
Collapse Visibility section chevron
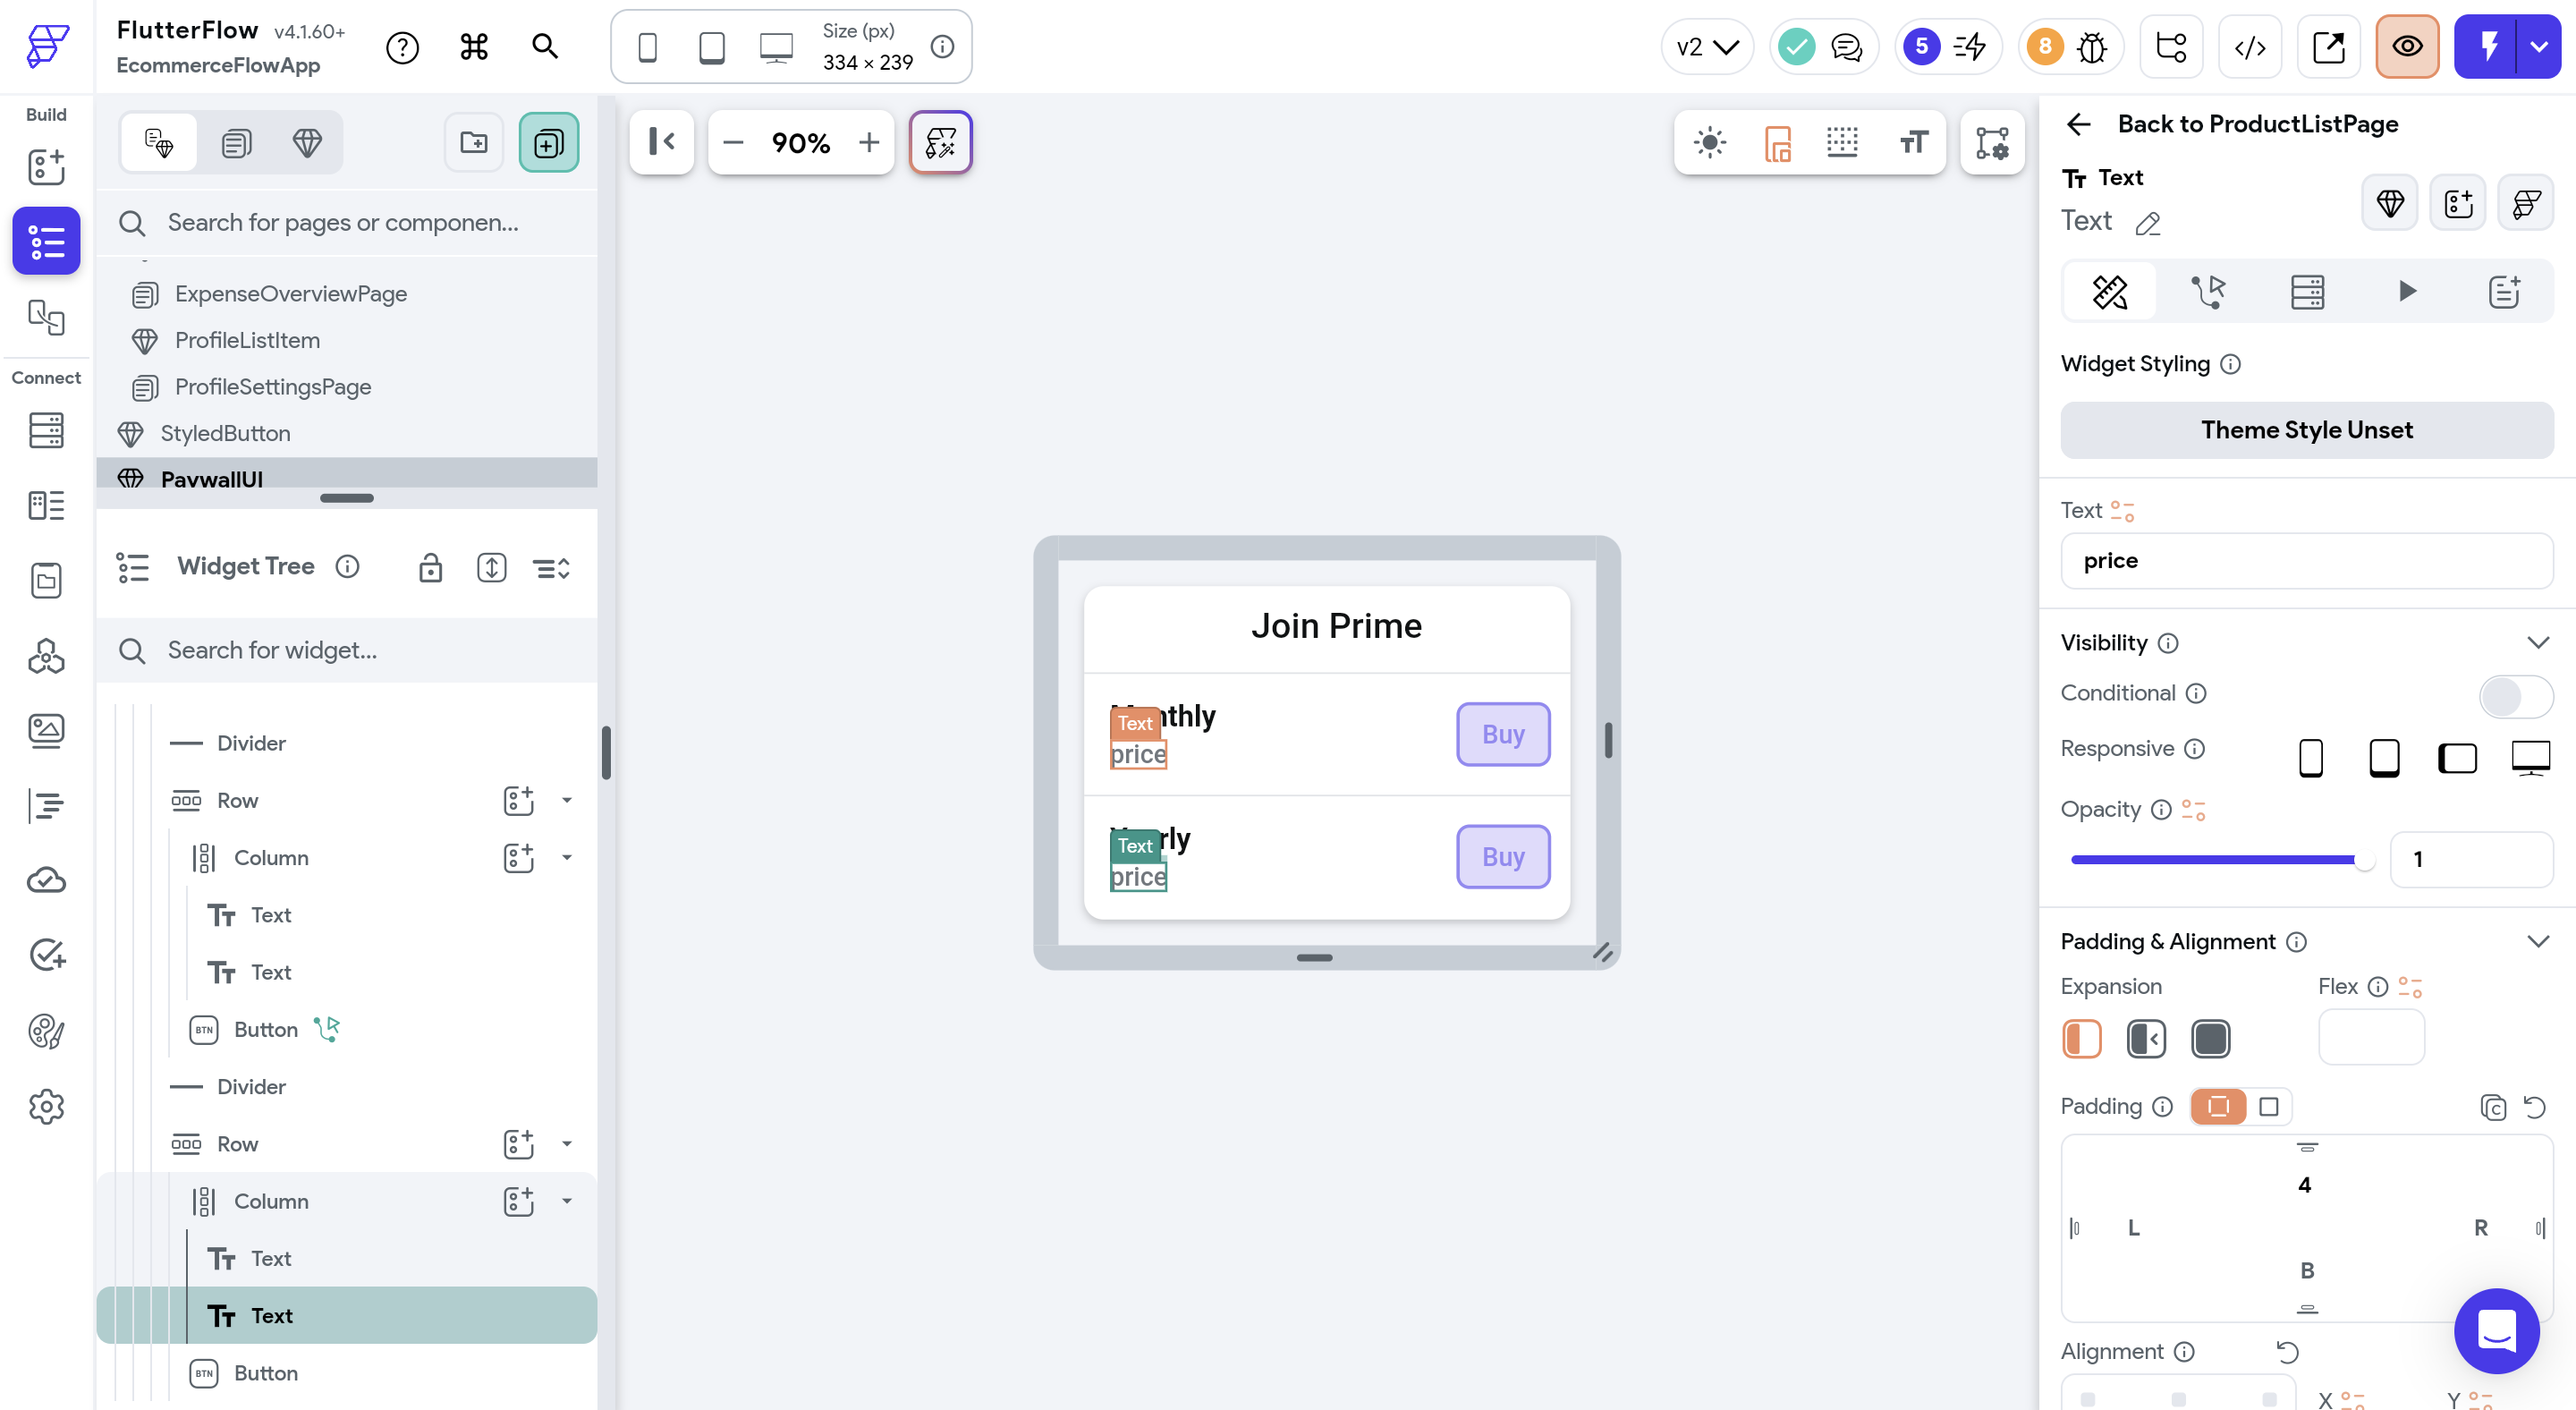click(x=2537, y=642)
